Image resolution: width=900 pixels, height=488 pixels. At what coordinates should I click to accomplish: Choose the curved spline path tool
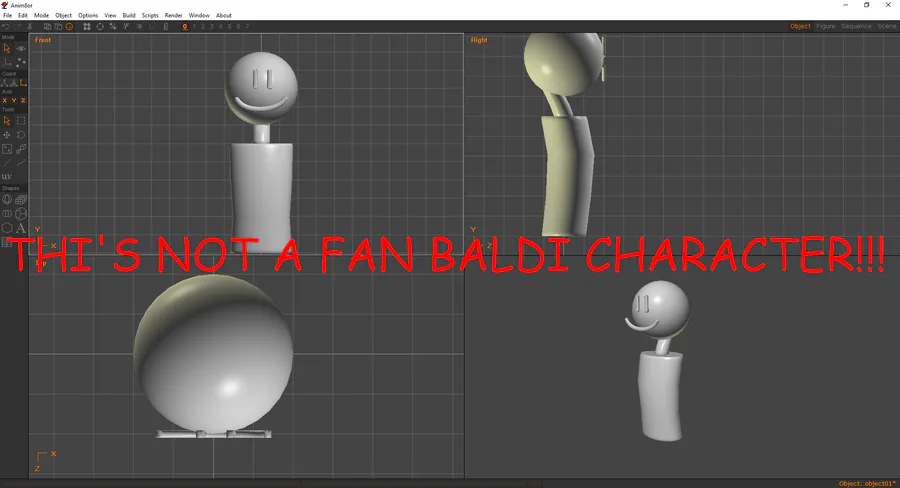pyautogui.click(x=21, y=163)
